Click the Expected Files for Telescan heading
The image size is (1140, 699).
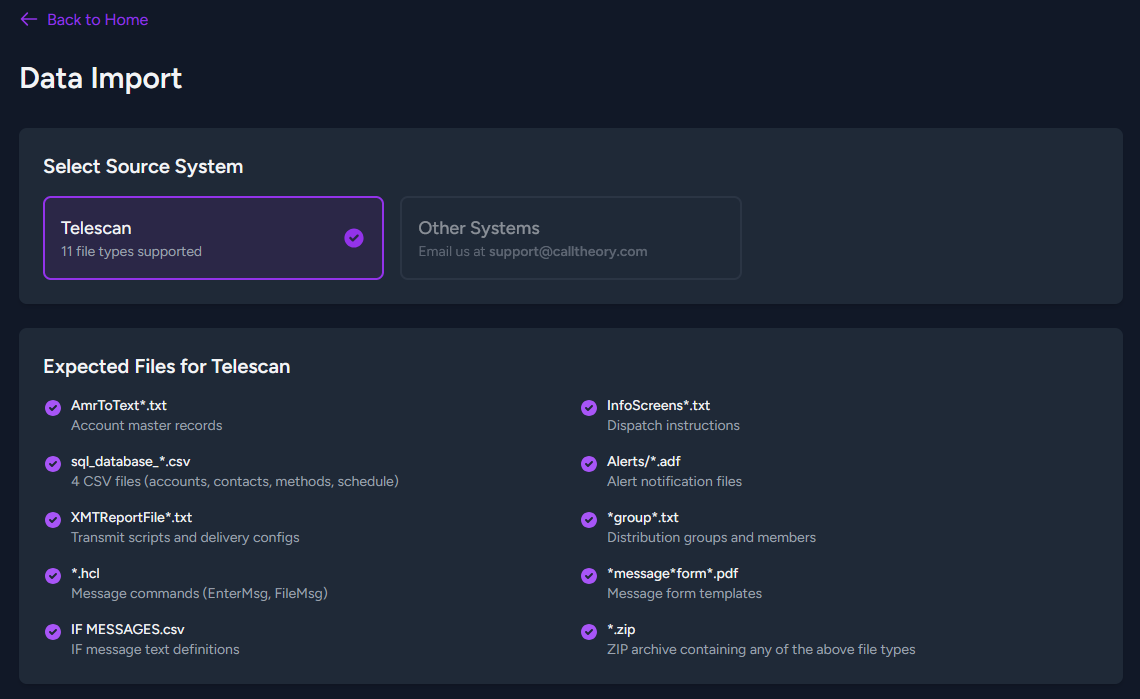coord(167,367)
